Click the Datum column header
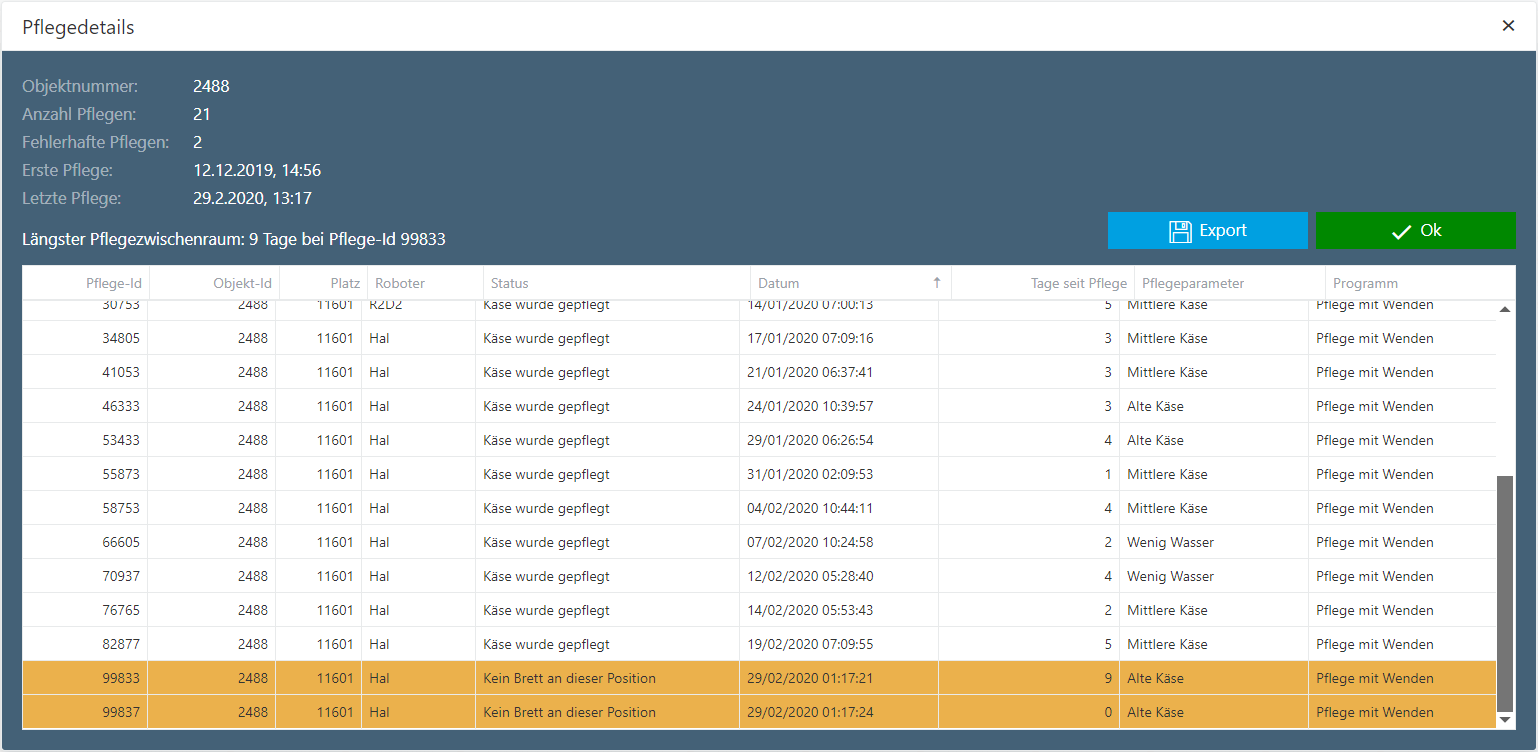 pyautogui.click(x=850, y=283)
